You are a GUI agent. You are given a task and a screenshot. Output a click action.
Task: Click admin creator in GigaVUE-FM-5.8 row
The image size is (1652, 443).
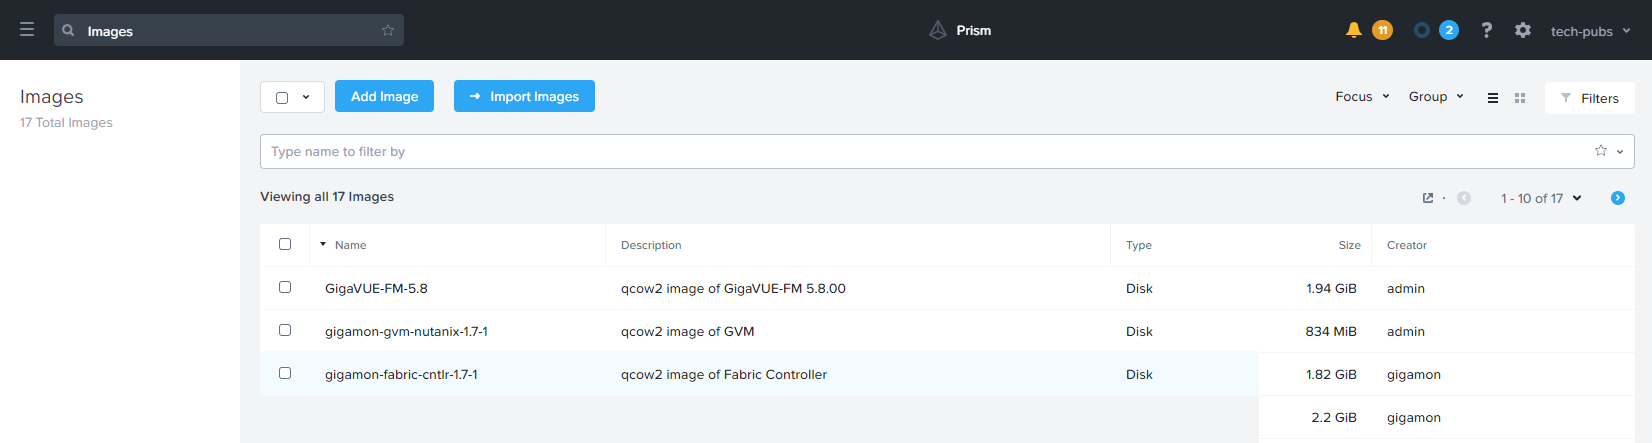[1406, 288]
